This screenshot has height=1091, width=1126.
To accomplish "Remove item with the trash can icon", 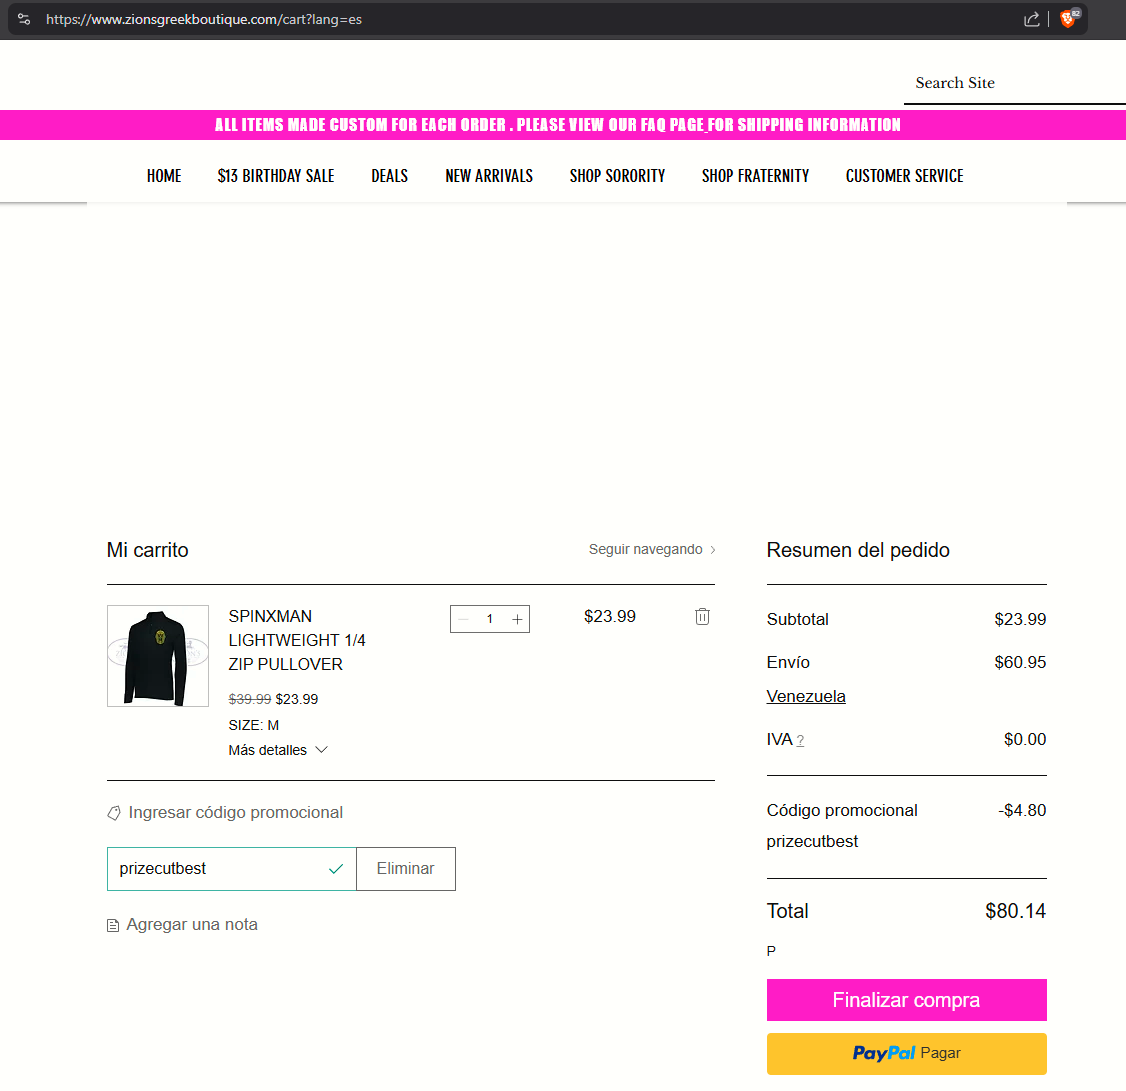I will (702, 616).
